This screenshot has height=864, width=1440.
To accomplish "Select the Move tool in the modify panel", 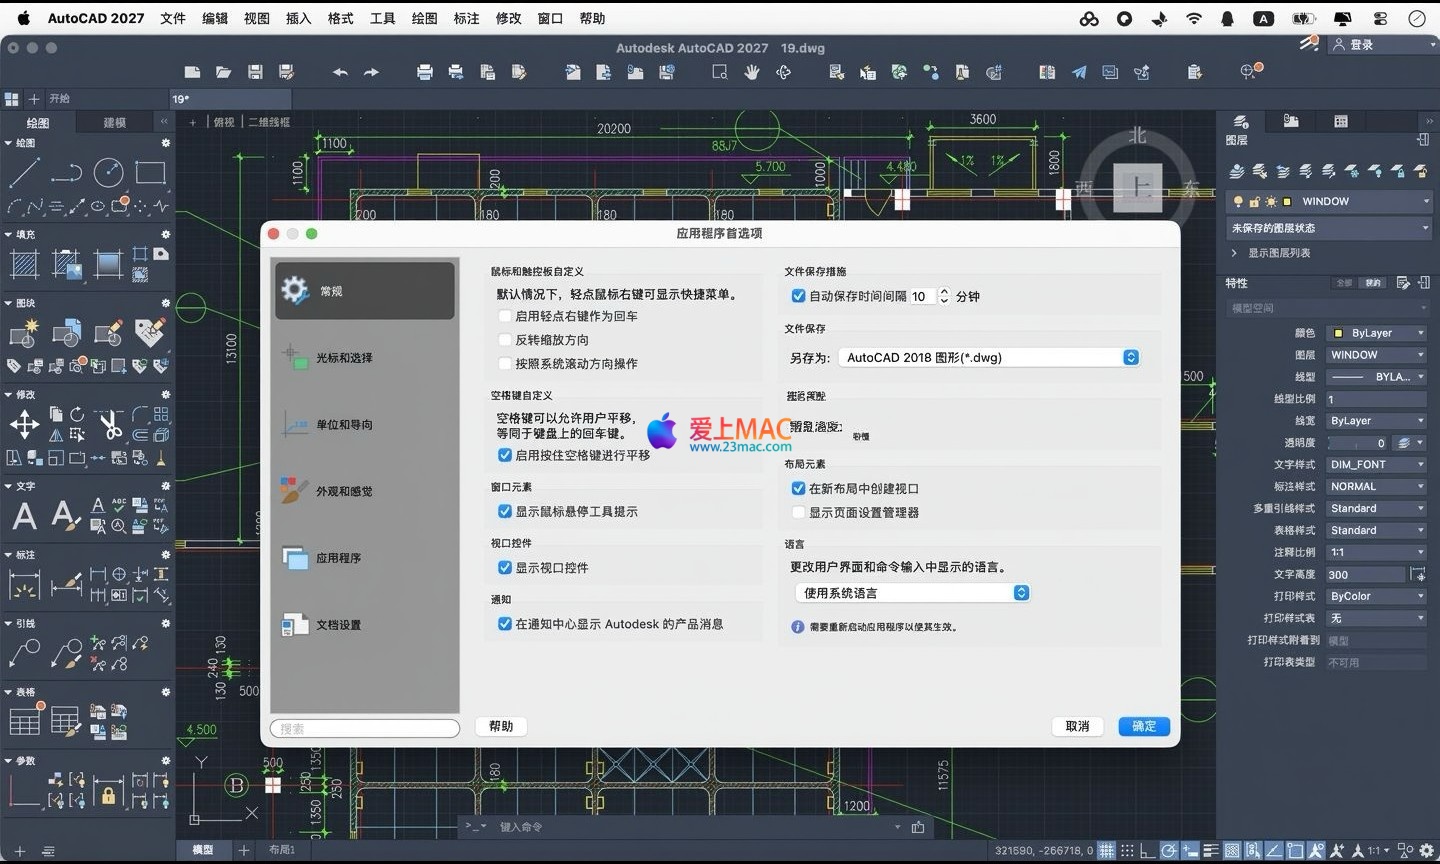I will click(x=24, y=425).
